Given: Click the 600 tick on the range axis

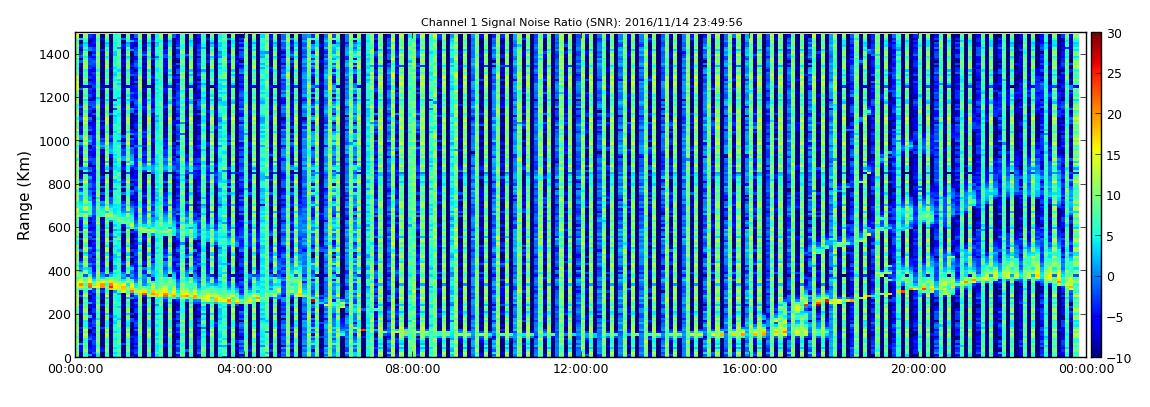Looking at the screenshot, I should (x=59, y=227).
